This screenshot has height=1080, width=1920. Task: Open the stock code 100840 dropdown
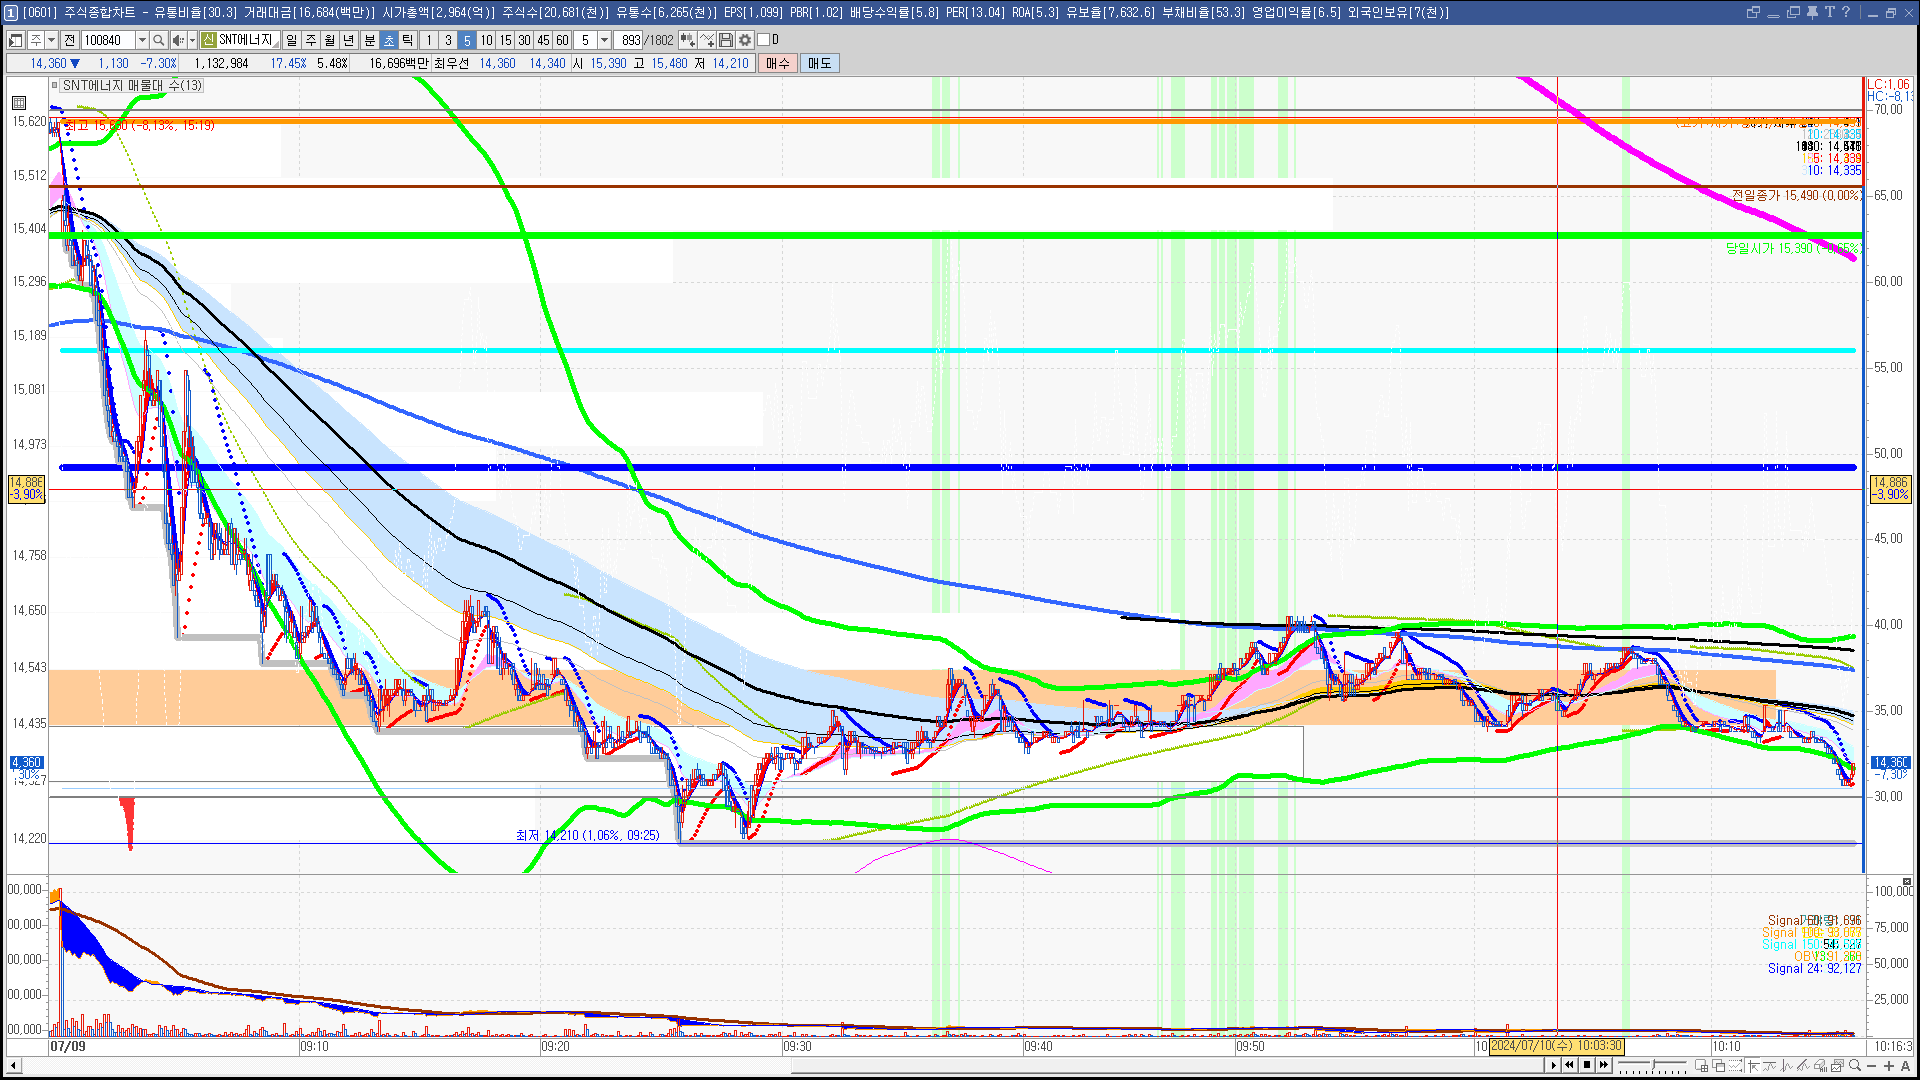point(142,40)
